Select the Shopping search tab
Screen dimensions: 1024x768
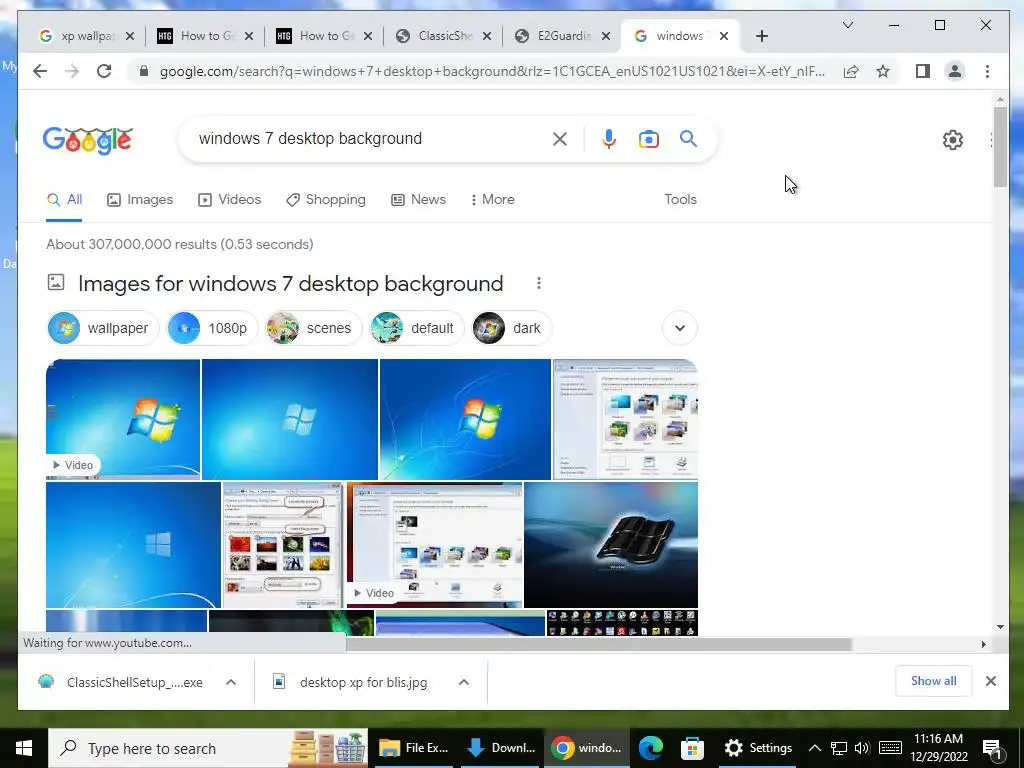coord(326,200)
